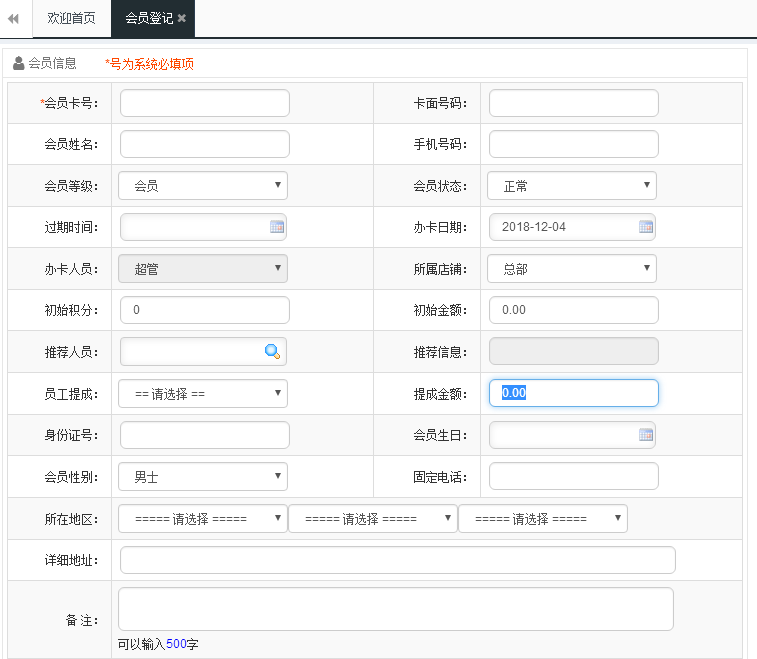Open the 会员状态 dropdown showing 正常
The width and height of the screenshot is (757, 659).
click(x=572, y=186)
